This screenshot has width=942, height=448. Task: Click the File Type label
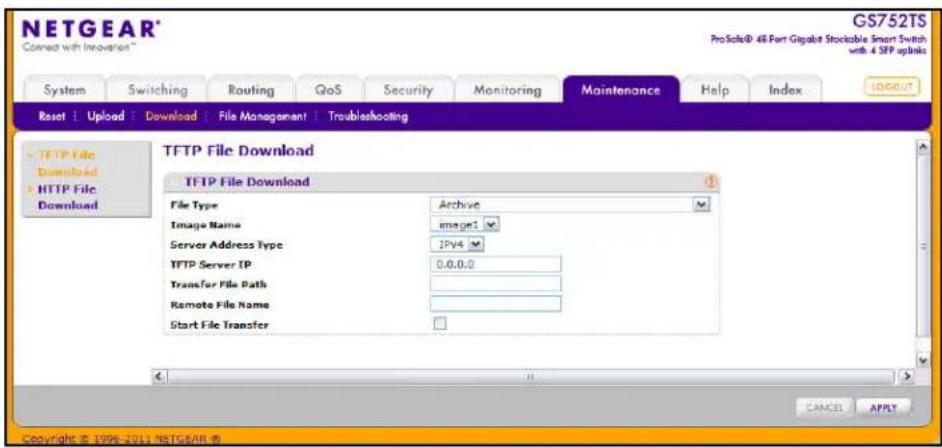tap(194, 205)
